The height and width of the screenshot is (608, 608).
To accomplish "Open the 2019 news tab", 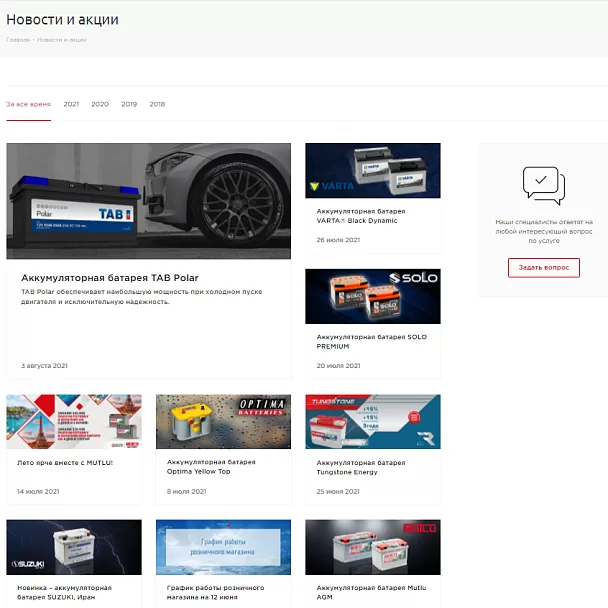I will pos(129,104).
